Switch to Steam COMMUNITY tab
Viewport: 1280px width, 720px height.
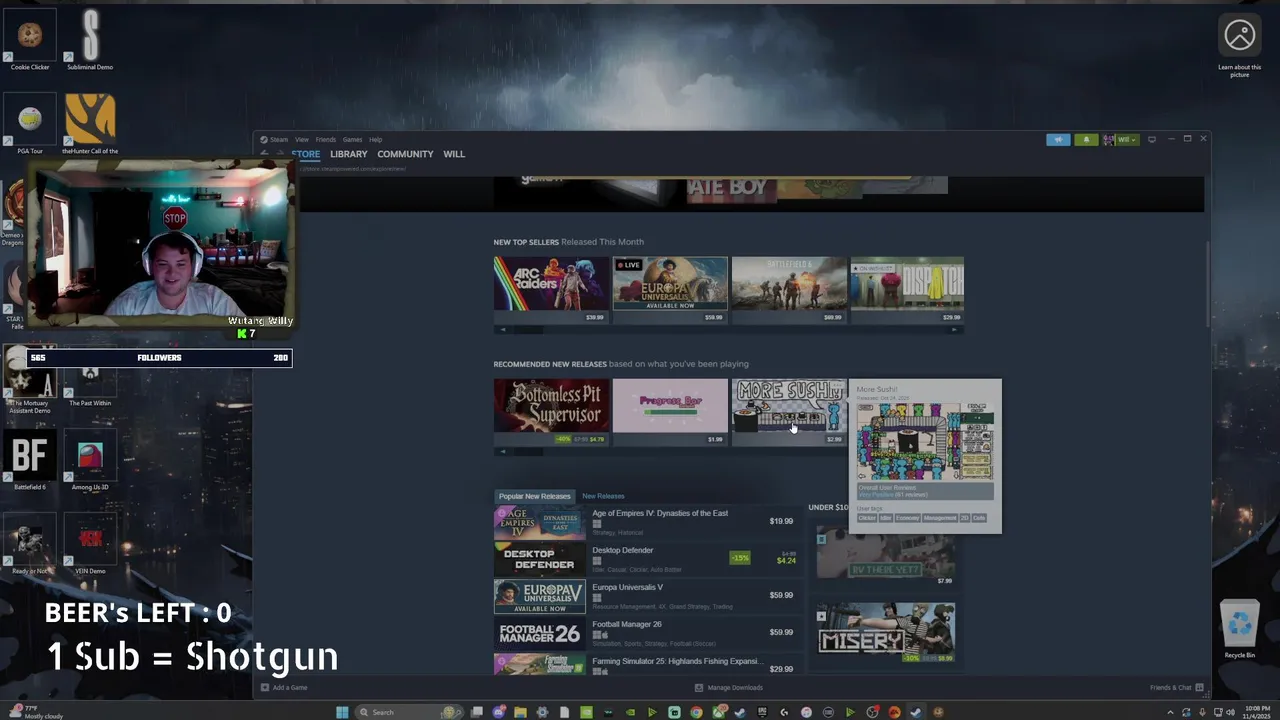405,154
